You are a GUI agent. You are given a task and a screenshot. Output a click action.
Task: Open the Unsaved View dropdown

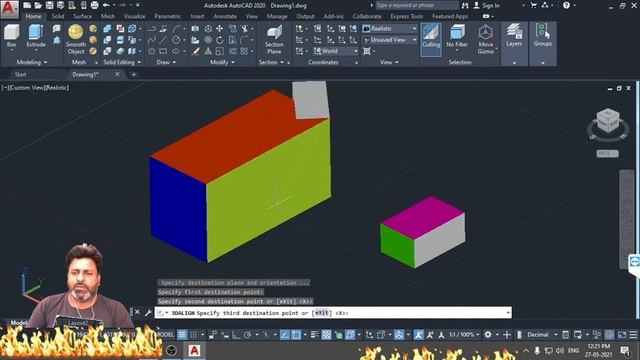click(390, 40)
